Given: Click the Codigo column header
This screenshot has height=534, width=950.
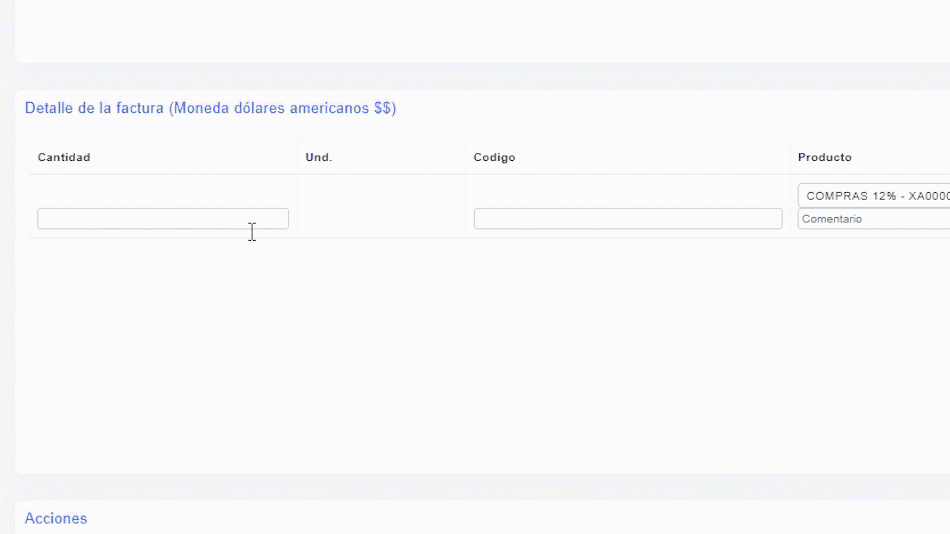Looking at the screenshot, I should (494, 158).
